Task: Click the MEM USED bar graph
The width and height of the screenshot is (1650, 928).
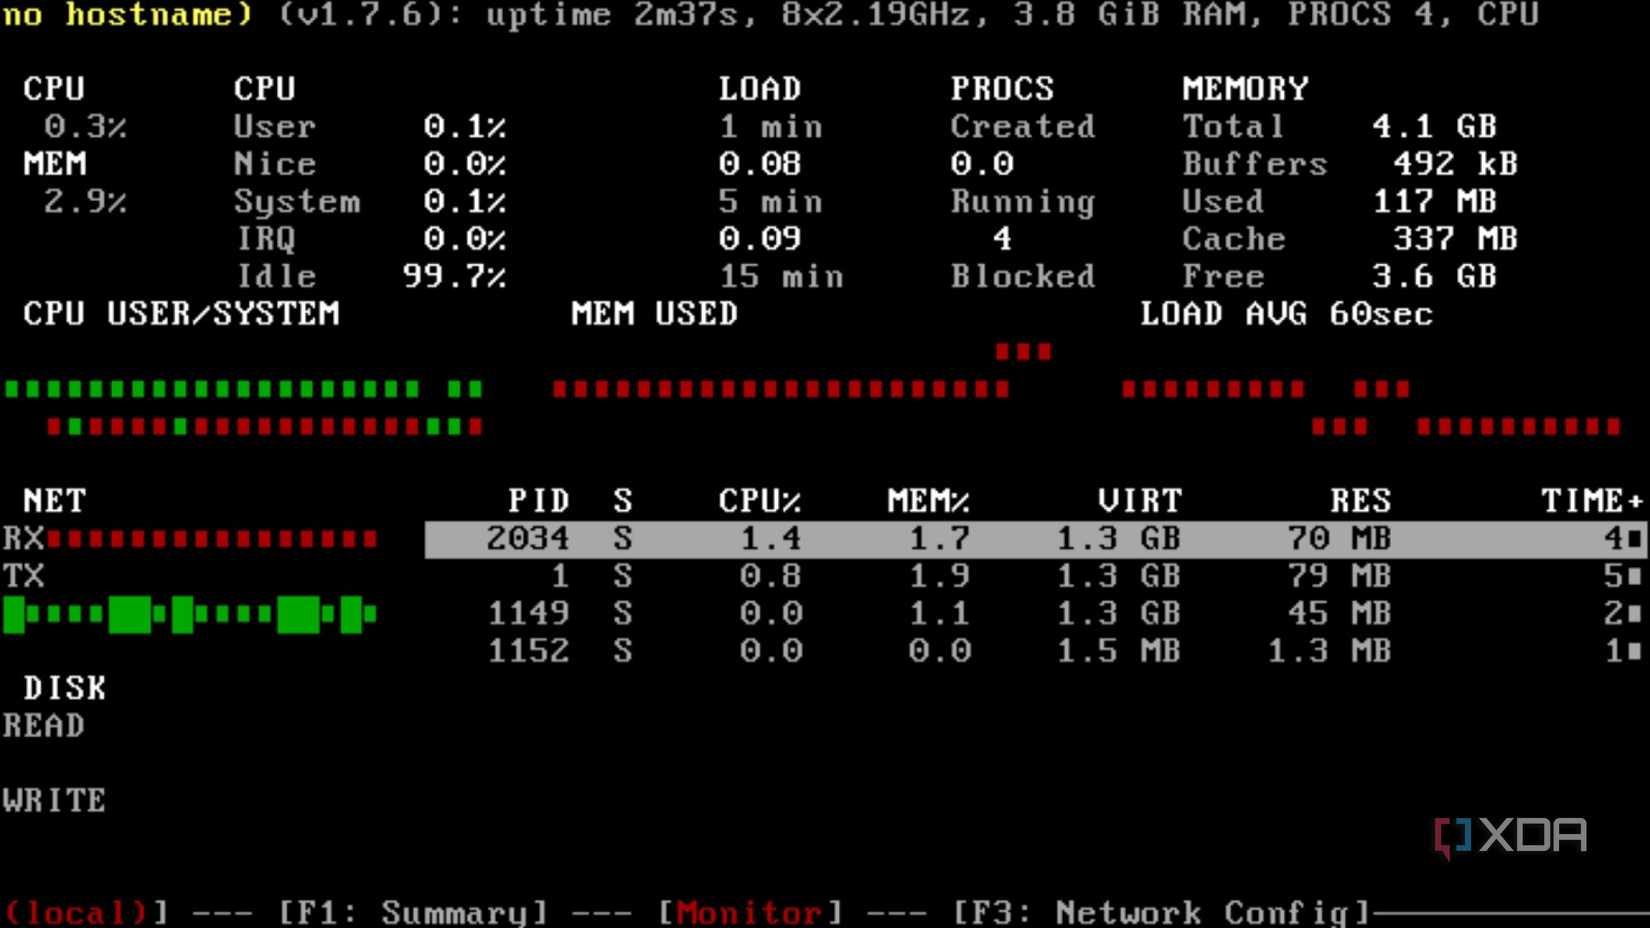Action: tap(780, 390)
